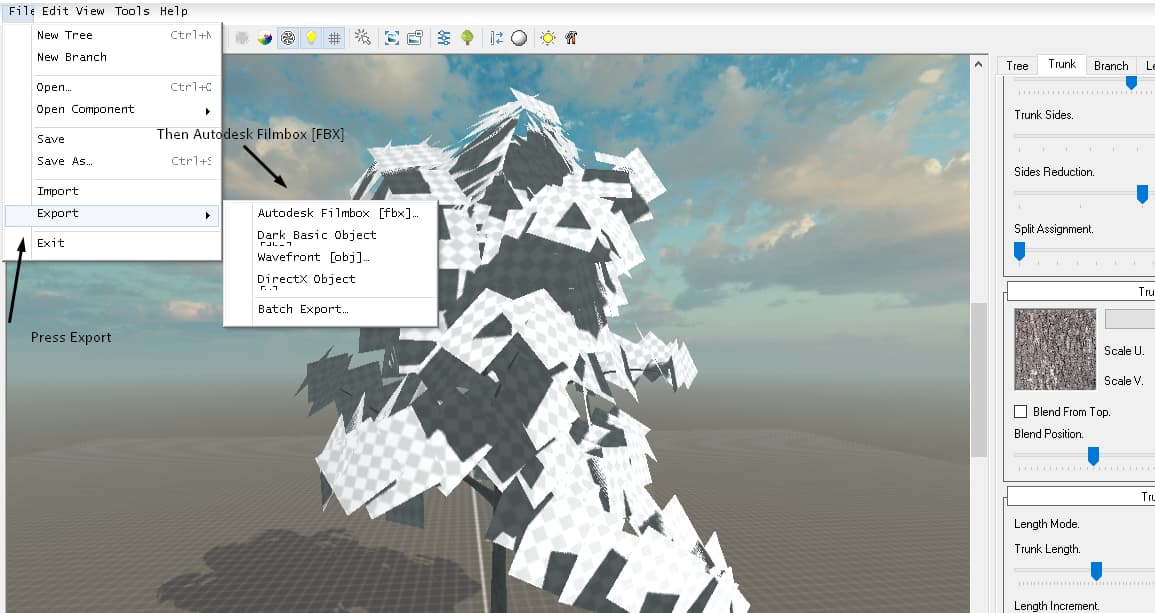
Task: Open the Export submenu
Action: (x=58, y=213)
